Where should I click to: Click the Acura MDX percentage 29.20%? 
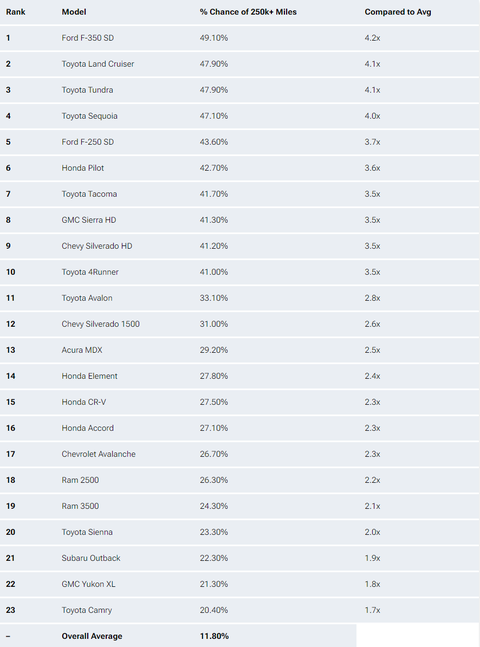pos(214,350)
